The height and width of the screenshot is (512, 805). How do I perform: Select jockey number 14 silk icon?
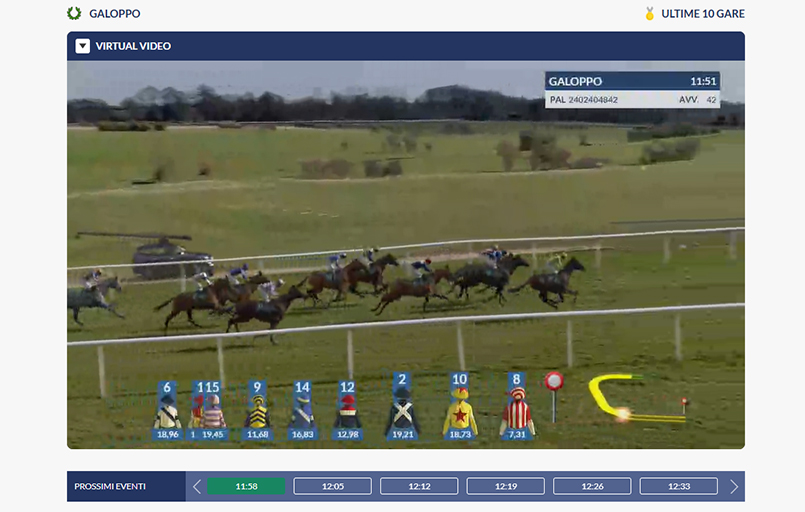(x=302, y=411)
